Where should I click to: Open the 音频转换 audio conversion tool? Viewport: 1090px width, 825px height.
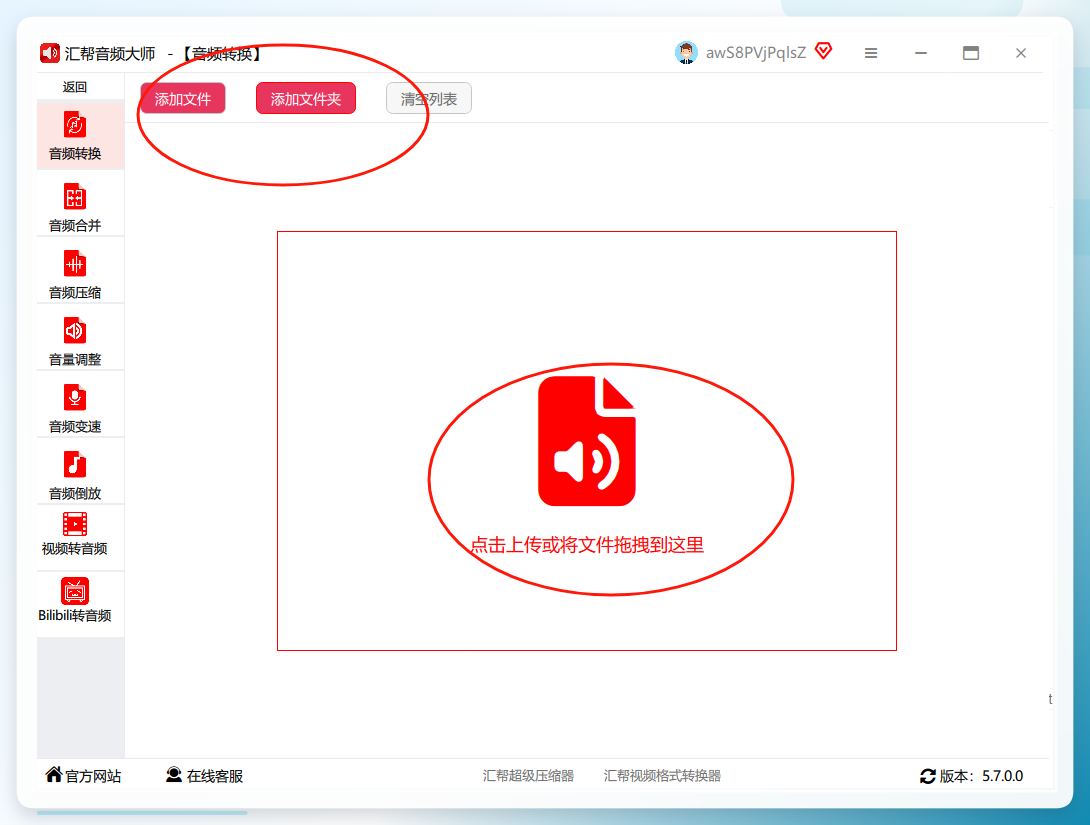(81, 136)
